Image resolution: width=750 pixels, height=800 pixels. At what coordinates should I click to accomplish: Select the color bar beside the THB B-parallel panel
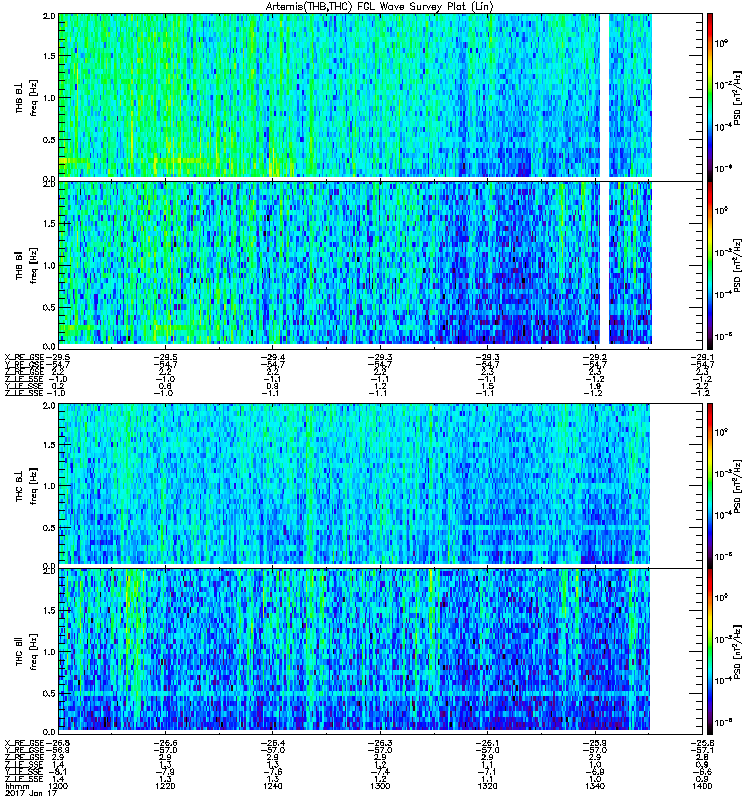point(710,265)
